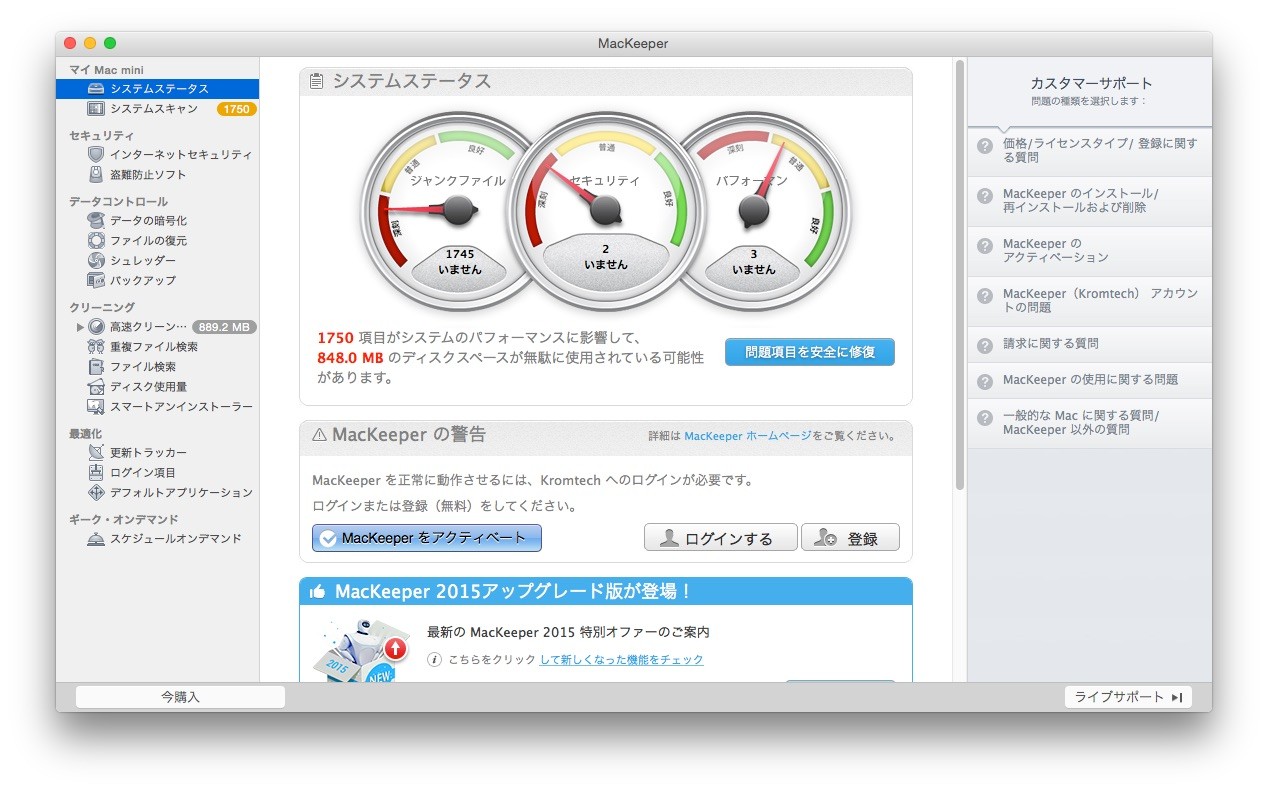Click the スマートアンインストーラー icon
This screenshot has height=792, width=1268.
(x=96, y=407)
